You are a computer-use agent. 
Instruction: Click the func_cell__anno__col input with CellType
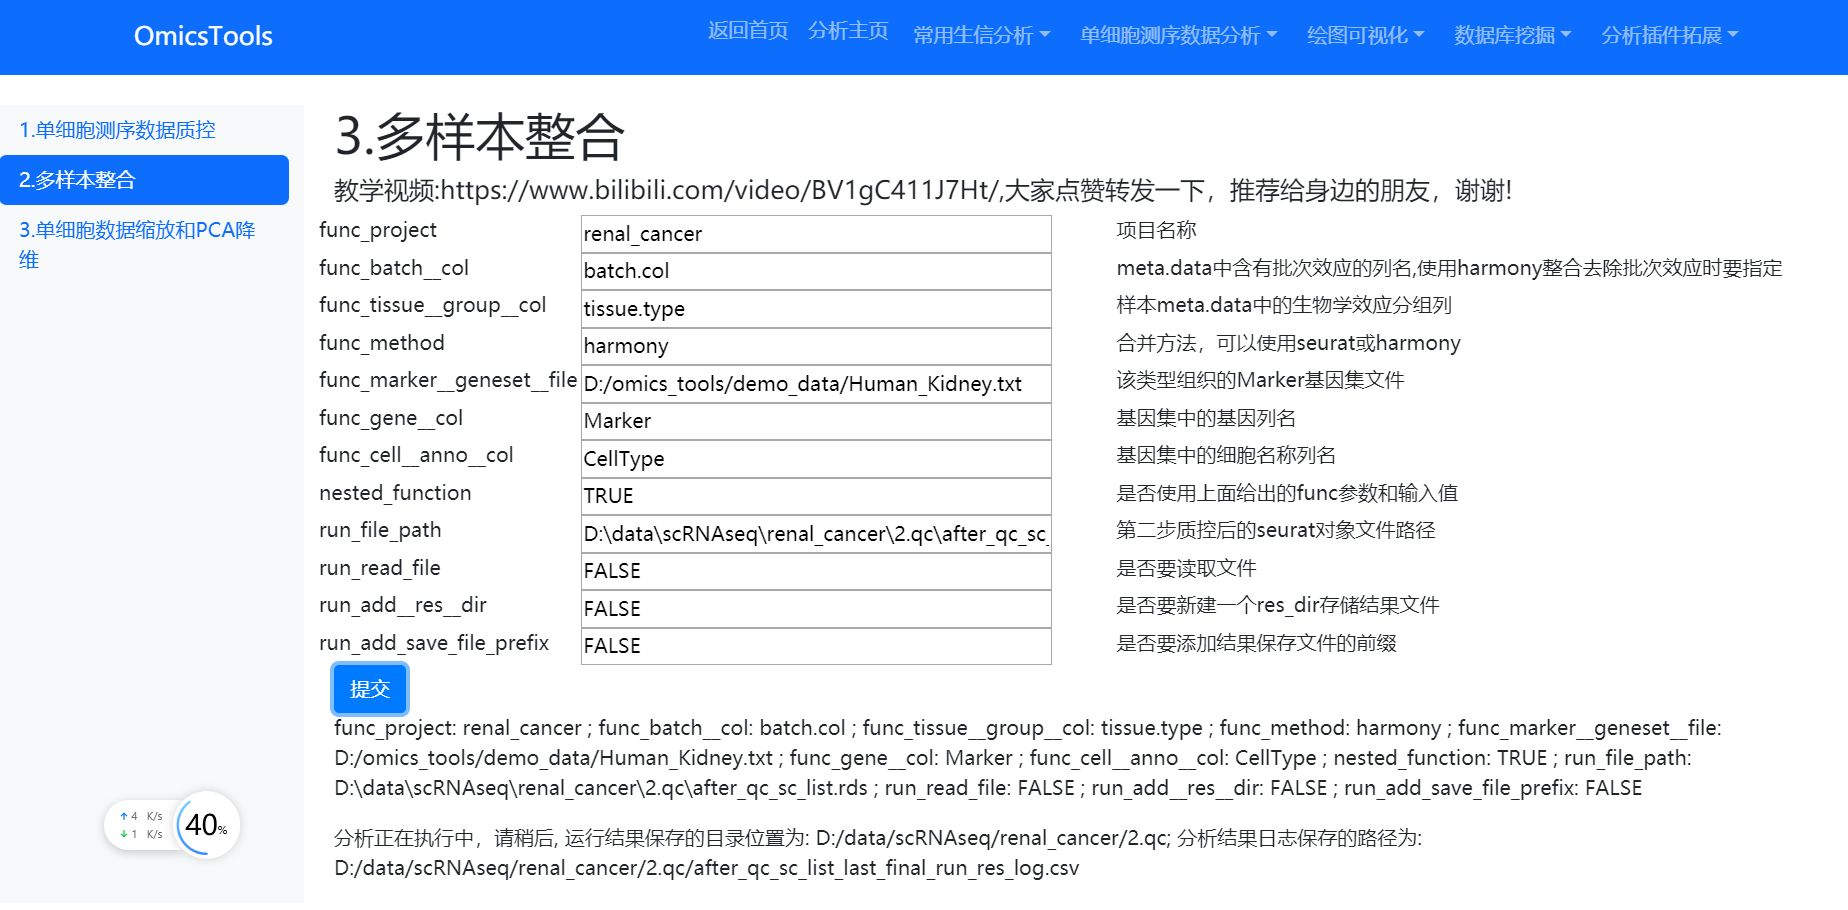[816, 459]
